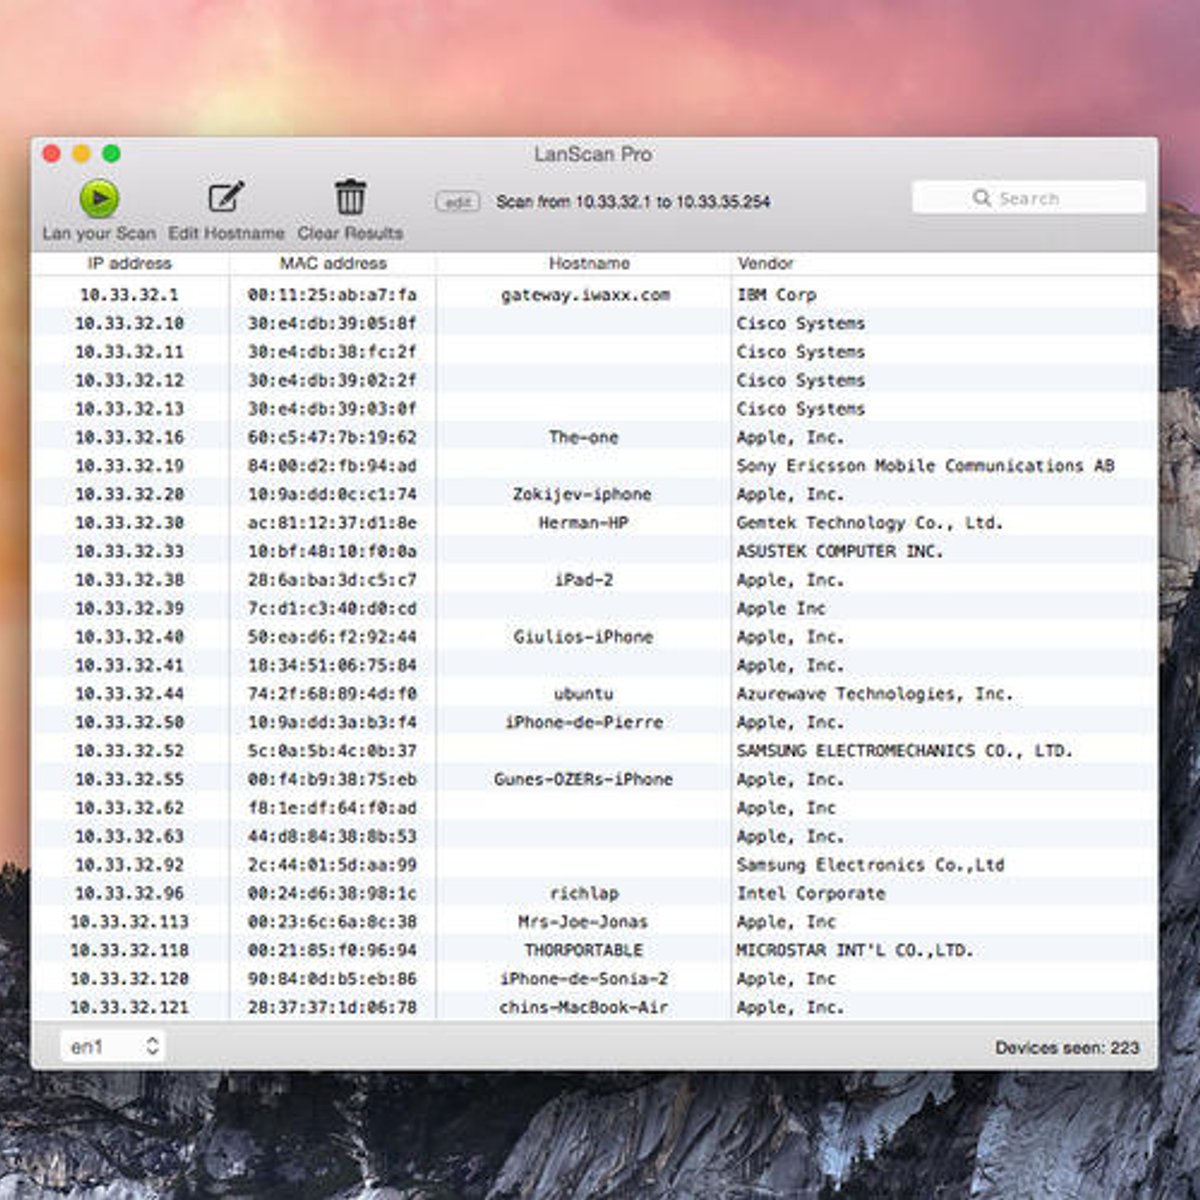Select hostname Herman-HP
1200x1200 pixels.
583,523
